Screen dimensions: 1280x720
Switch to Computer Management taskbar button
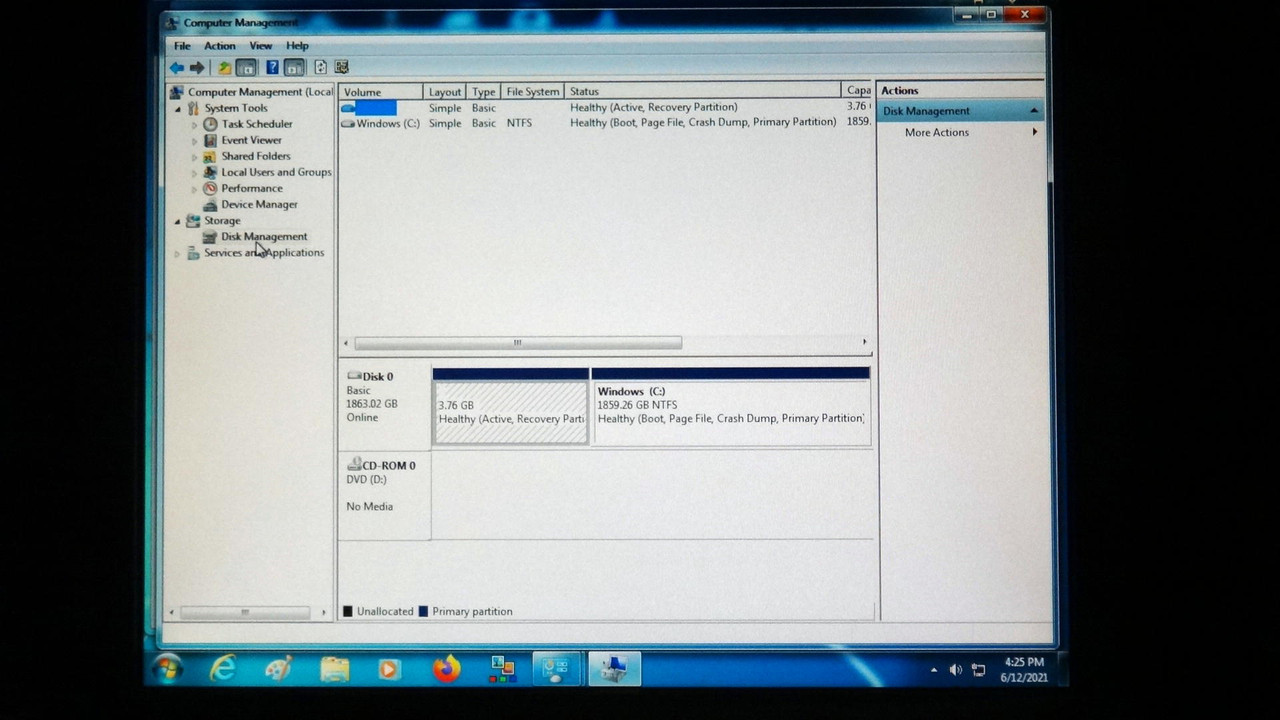(x=614, y=669)
